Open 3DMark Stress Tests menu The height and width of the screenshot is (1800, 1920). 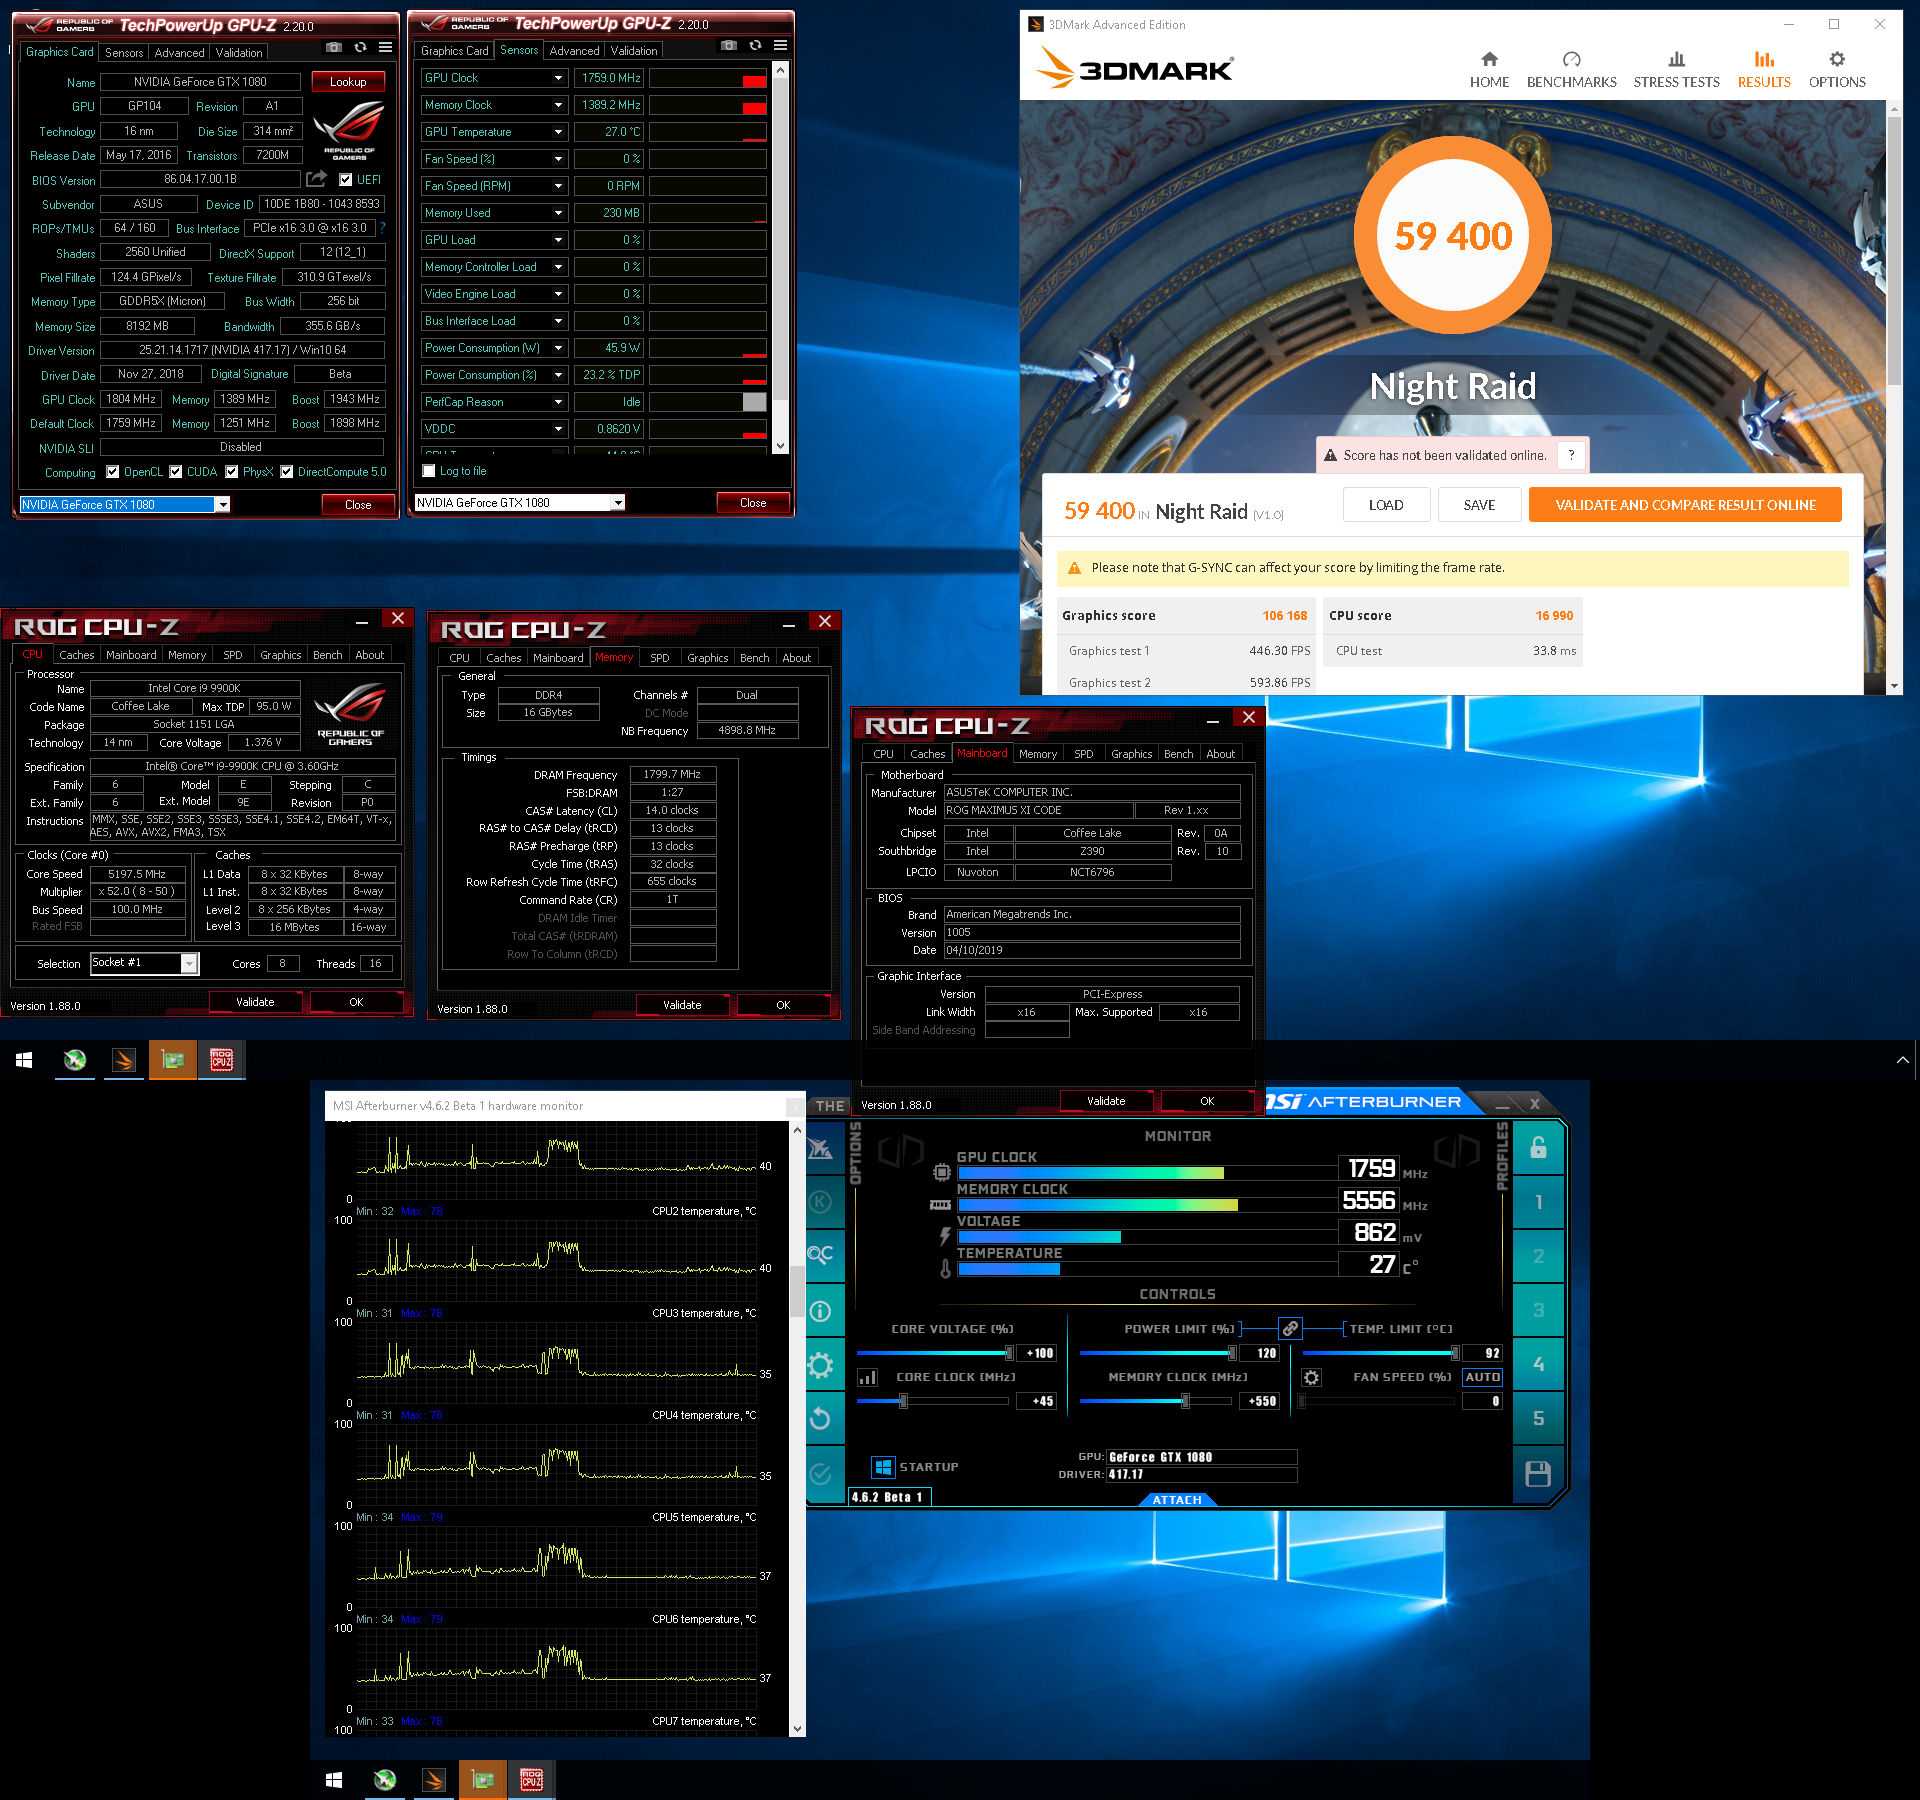pyautogui.click(x=1676, y=70)
